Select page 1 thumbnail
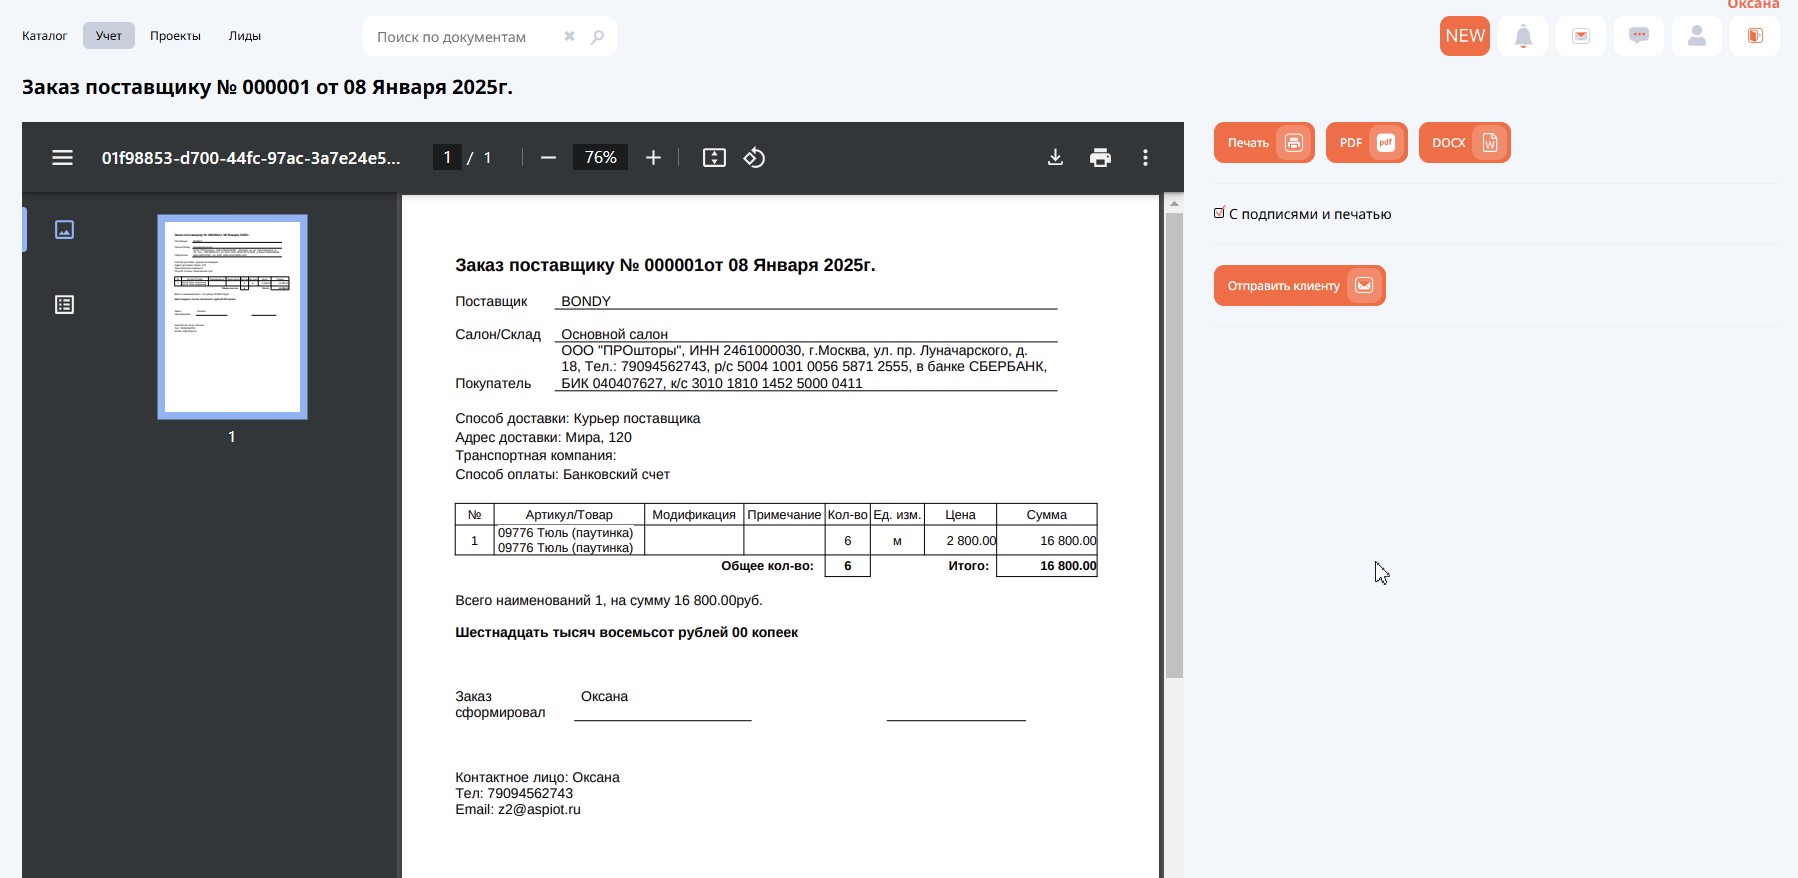The image size is (1798, 878). click(232, 316)
